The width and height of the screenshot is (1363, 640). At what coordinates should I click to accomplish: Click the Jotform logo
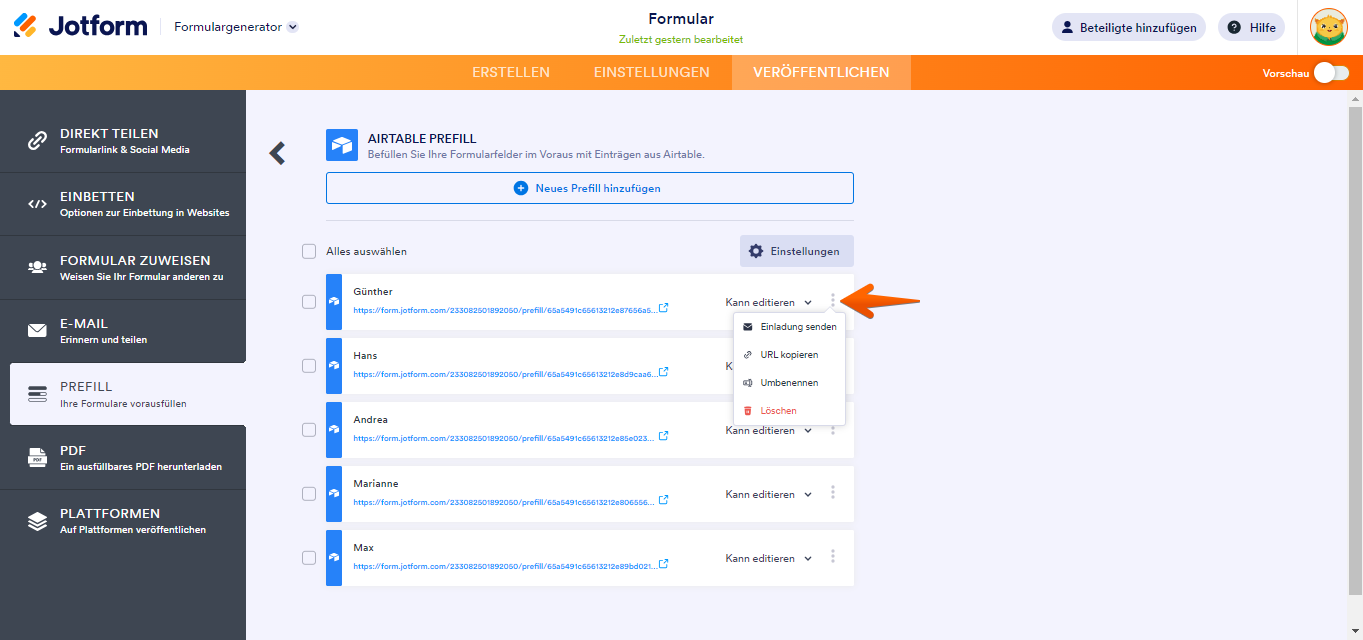click(80, 27)
